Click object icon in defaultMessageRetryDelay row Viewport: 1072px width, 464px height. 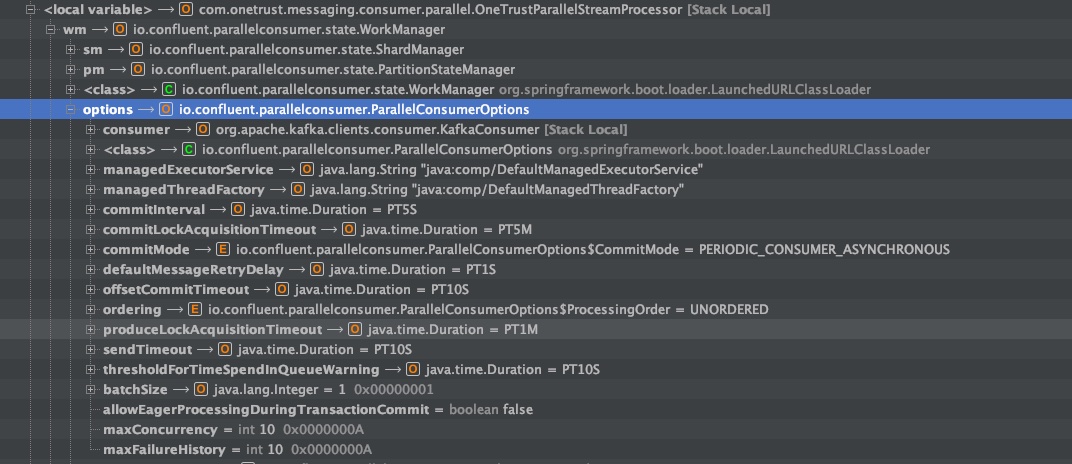point(317,270)
